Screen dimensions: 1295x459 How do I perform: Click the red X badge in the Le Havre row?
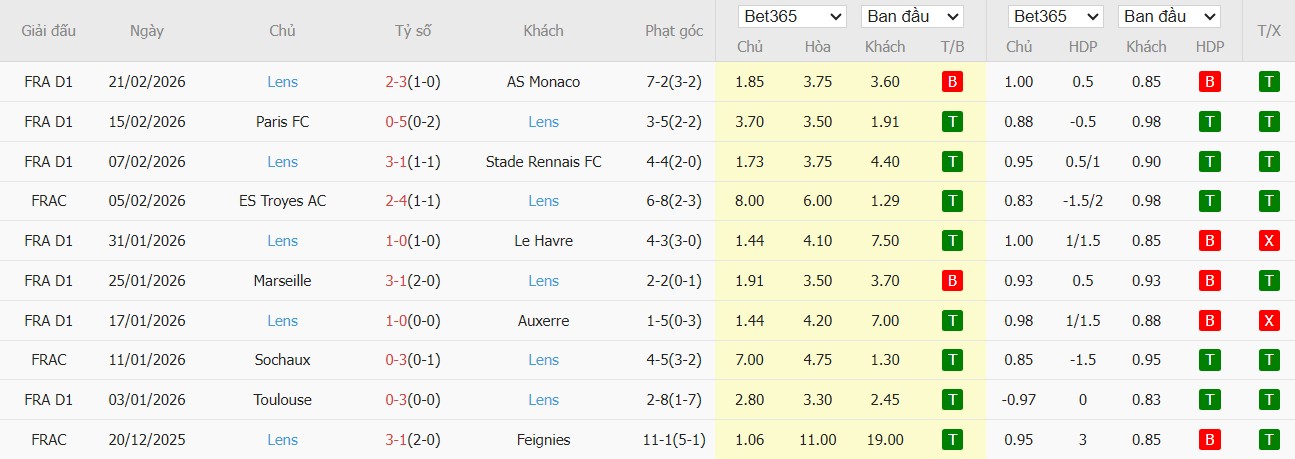1269,241
